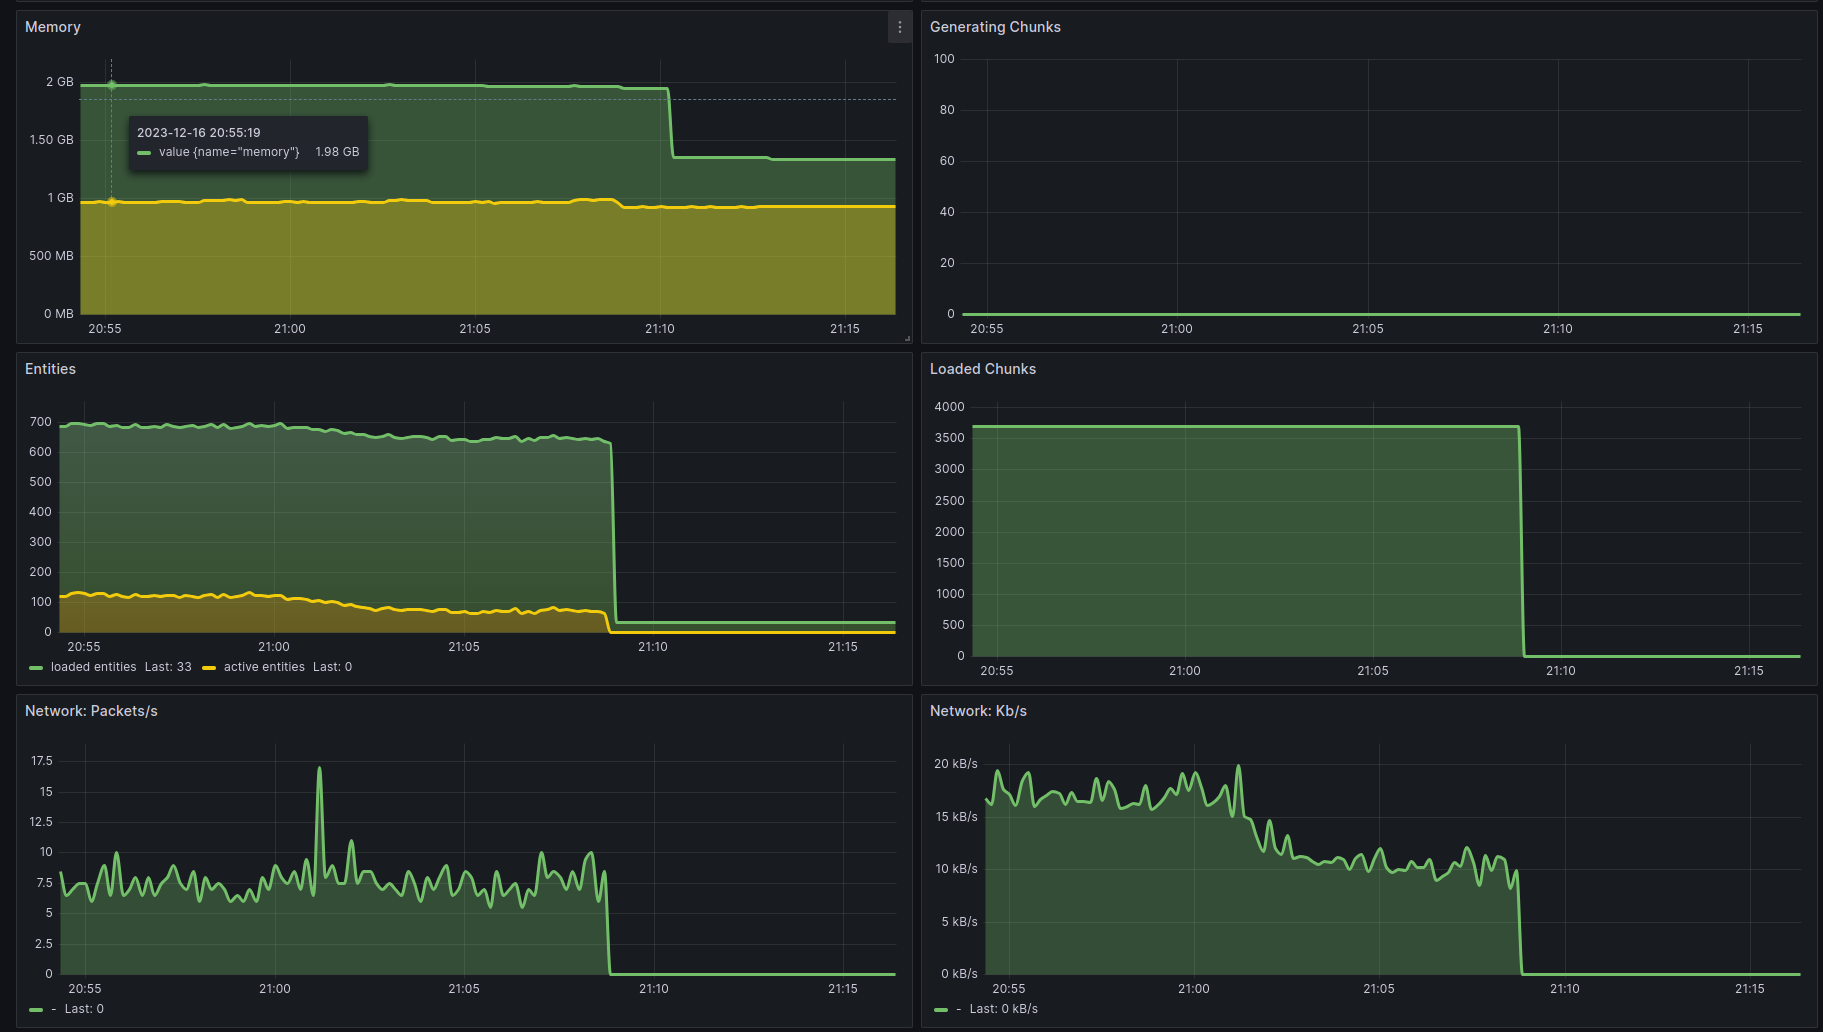Open the Memory panel three-dot menu
The height and width of the screenshot is (1032, 1823).
[x=899, y=27]
